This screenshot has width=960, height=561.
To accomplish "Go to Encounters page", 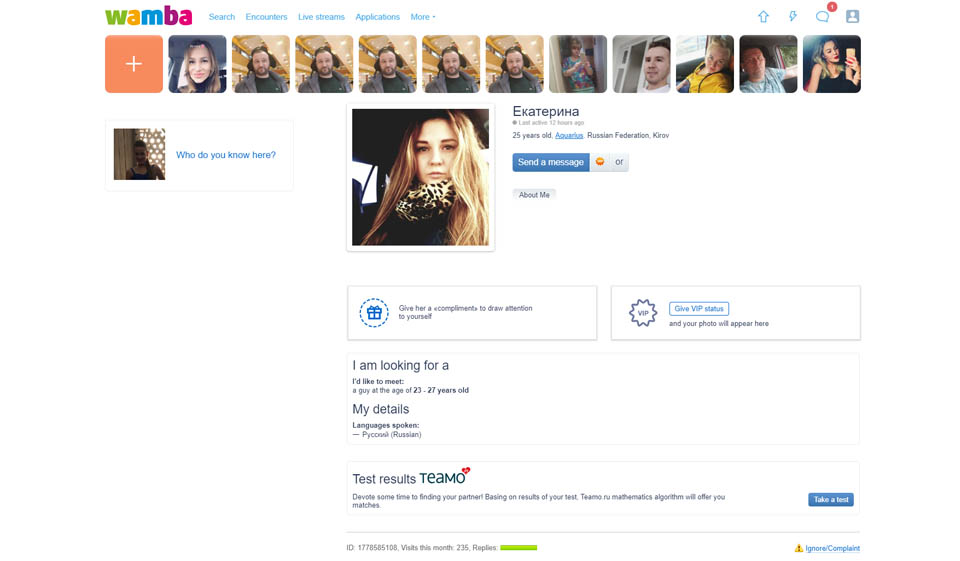I will coord(266,17).
